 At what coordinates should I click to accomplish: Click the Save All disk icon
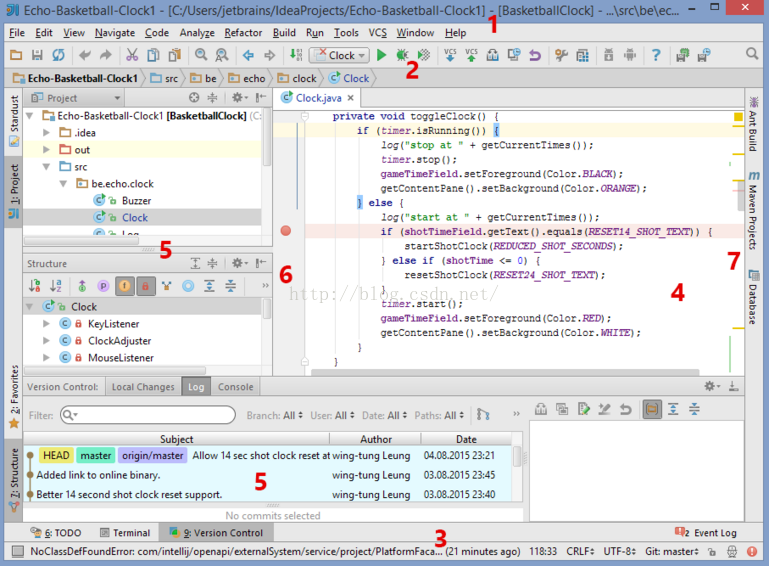point(37,55)
